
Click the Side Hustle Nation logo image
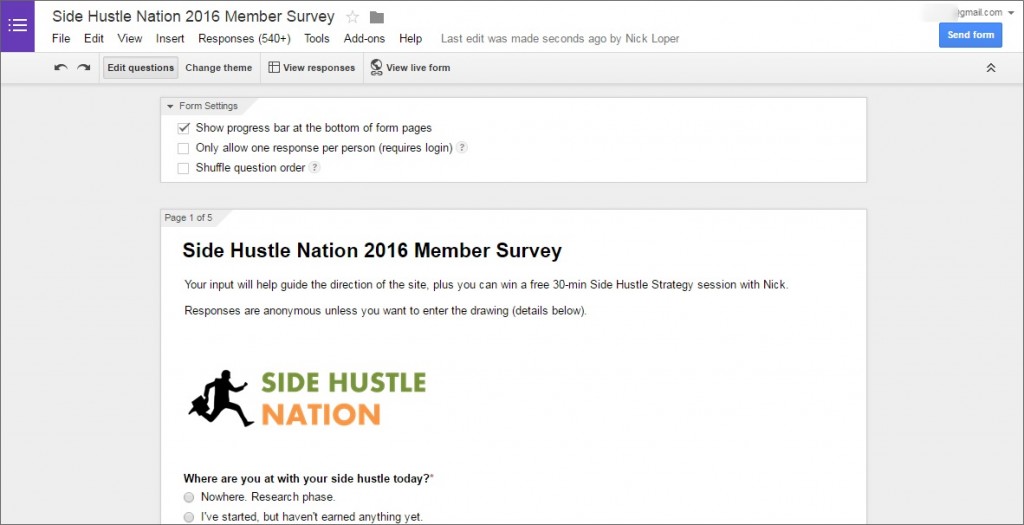pyautogui.click(x=307, y=398)
